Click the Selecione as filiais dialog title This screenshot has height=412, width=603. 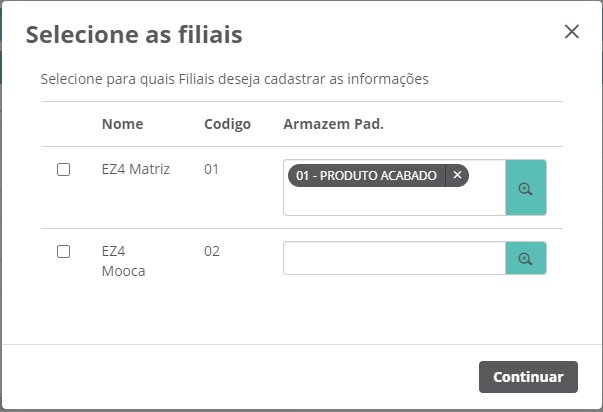[134, 35]
